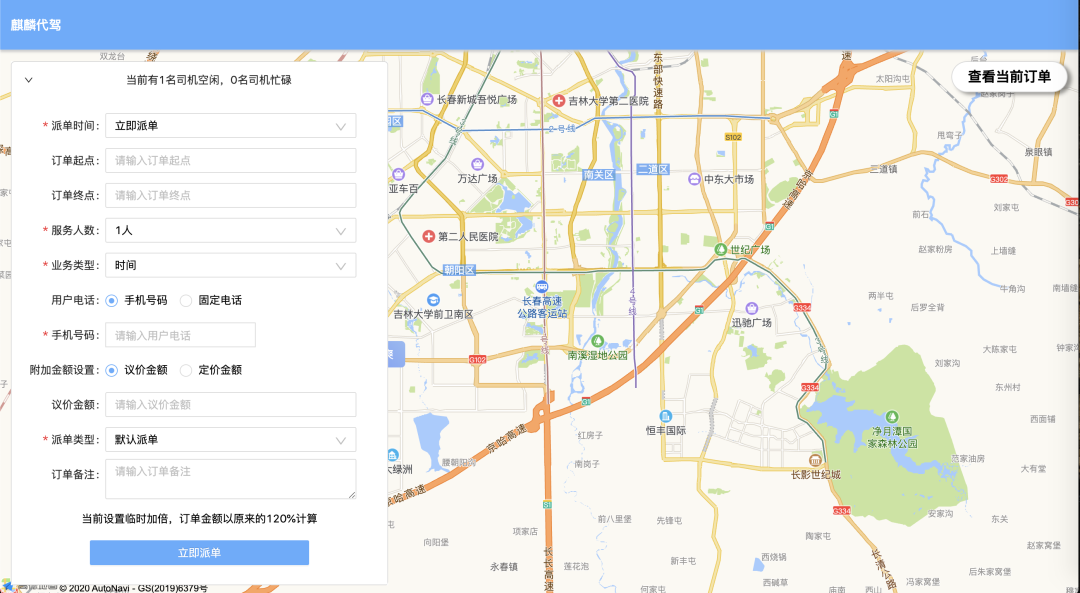1080x593 pixels.
Task: Click the 两半屯 map label
Action: 881,295
